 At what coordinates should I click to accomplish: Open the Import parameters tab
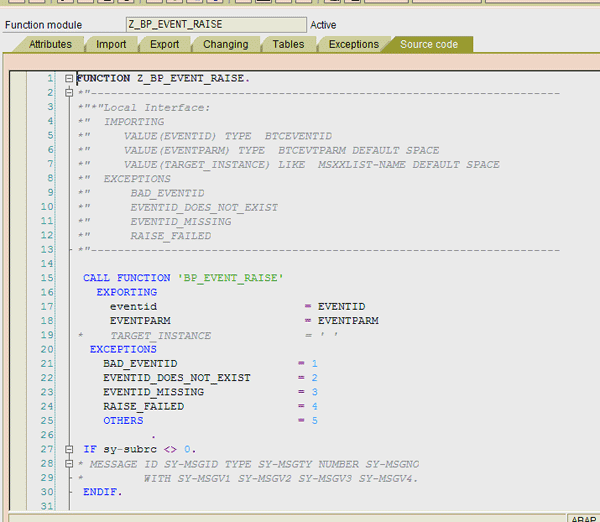click(110, 44)
